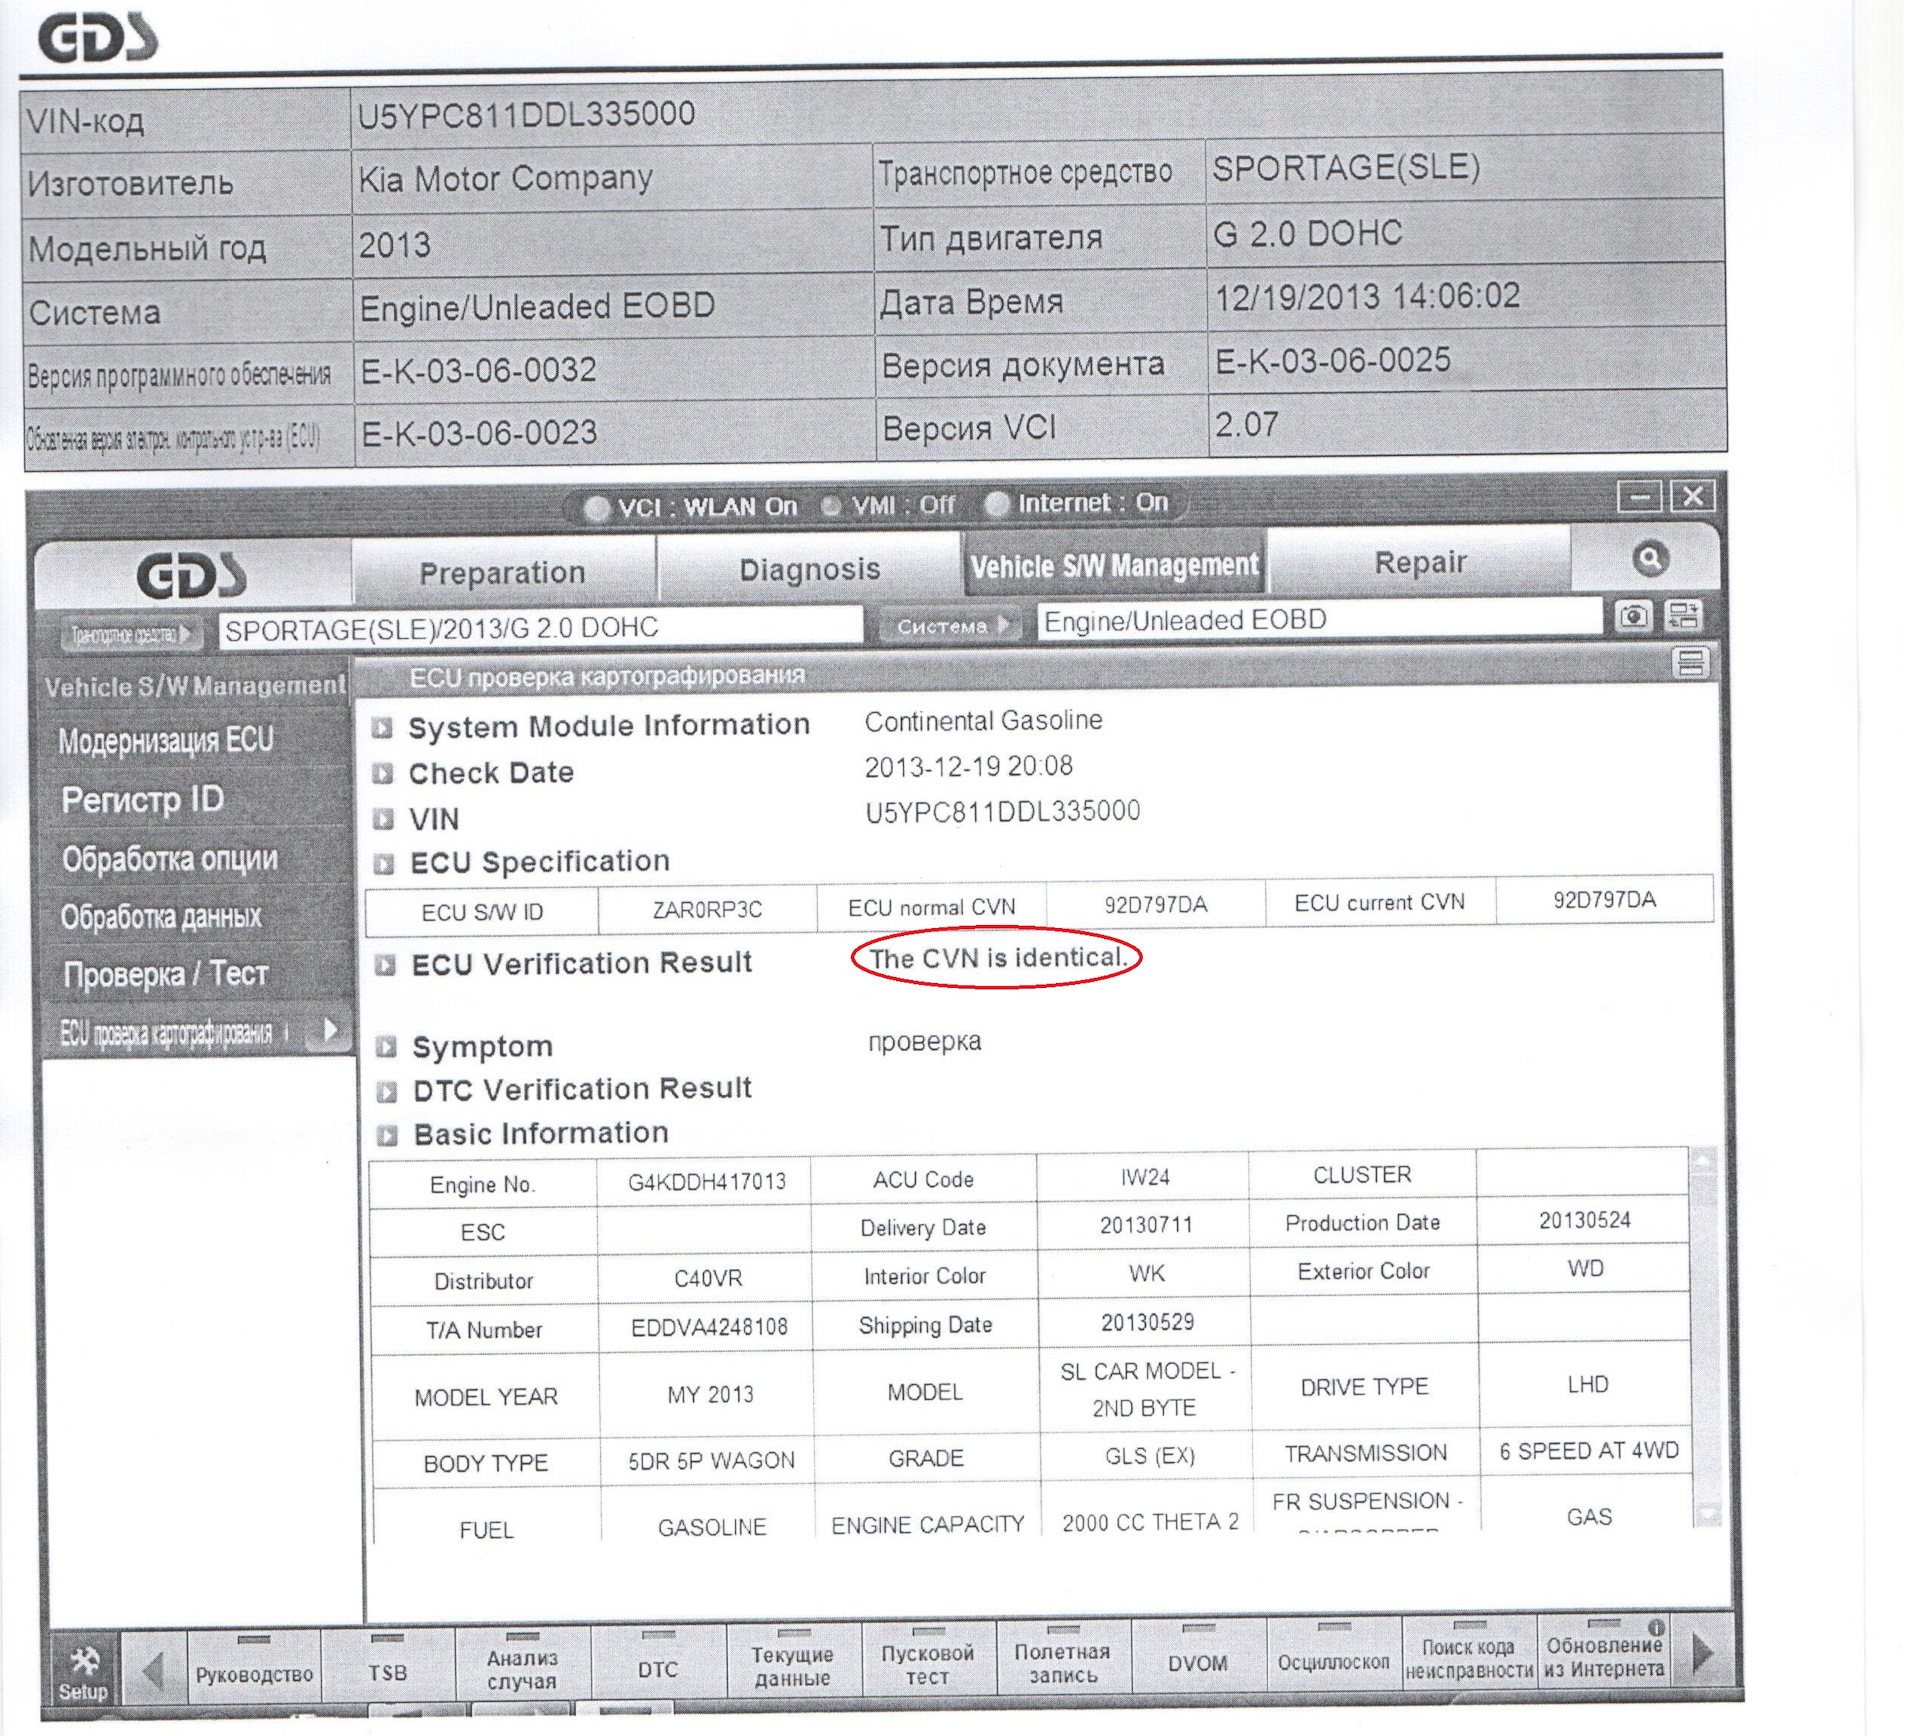Image resolution: width=1920 pixels, height=1736 pixels.
Task: Select Модернизация ECU in sidebar
Action: click(x=166, y=741)
